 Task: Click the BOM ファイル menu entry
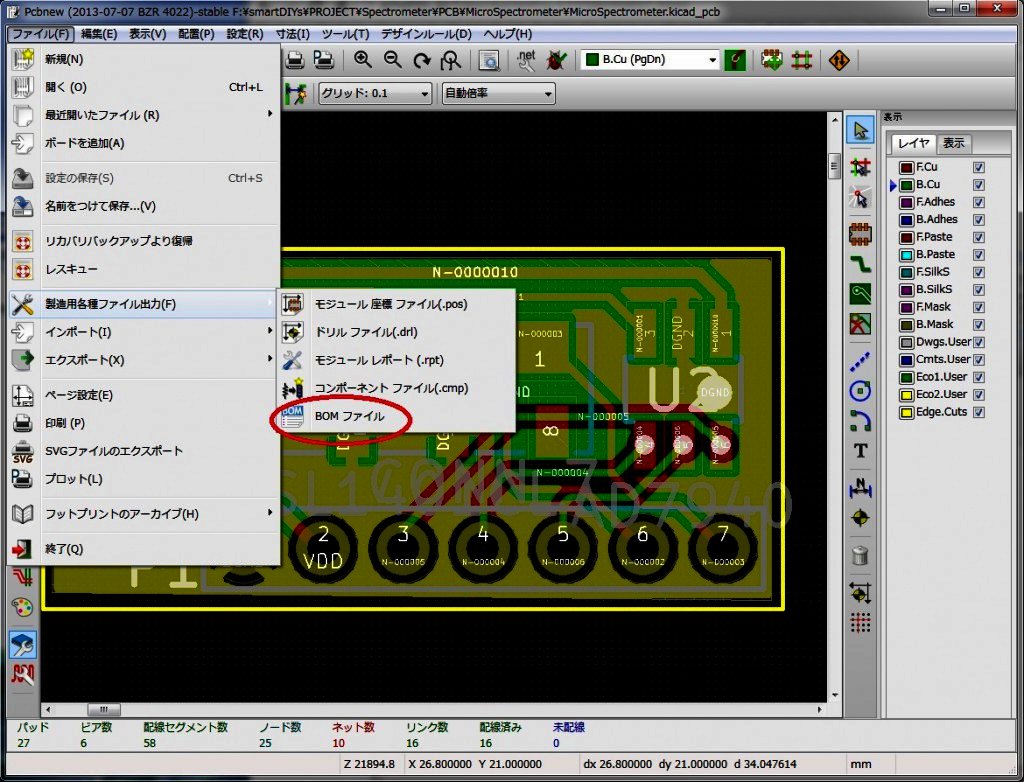pos(349,416)
